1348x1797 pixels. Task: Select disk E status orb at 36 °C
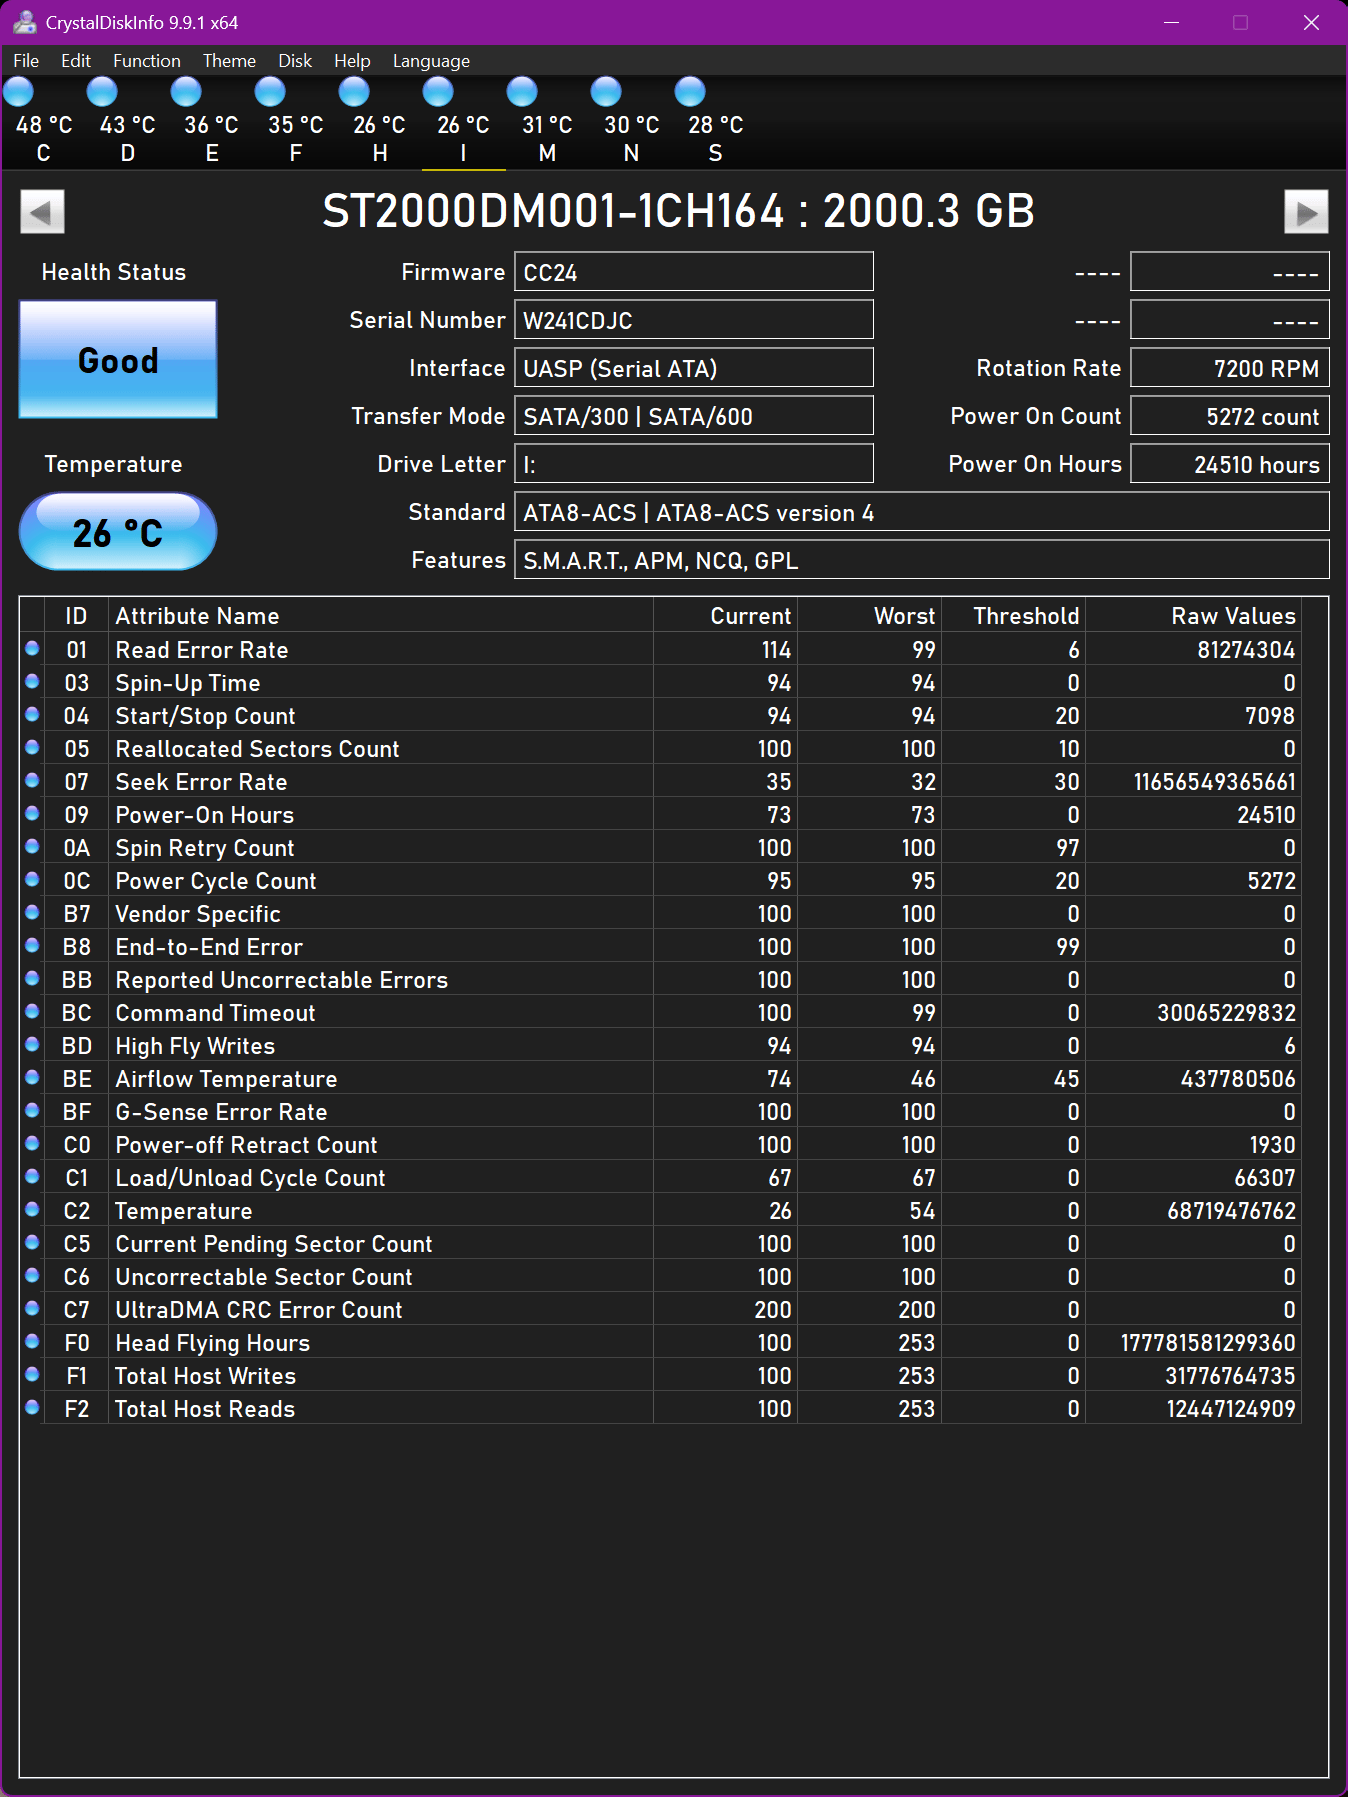click(186, 92)
